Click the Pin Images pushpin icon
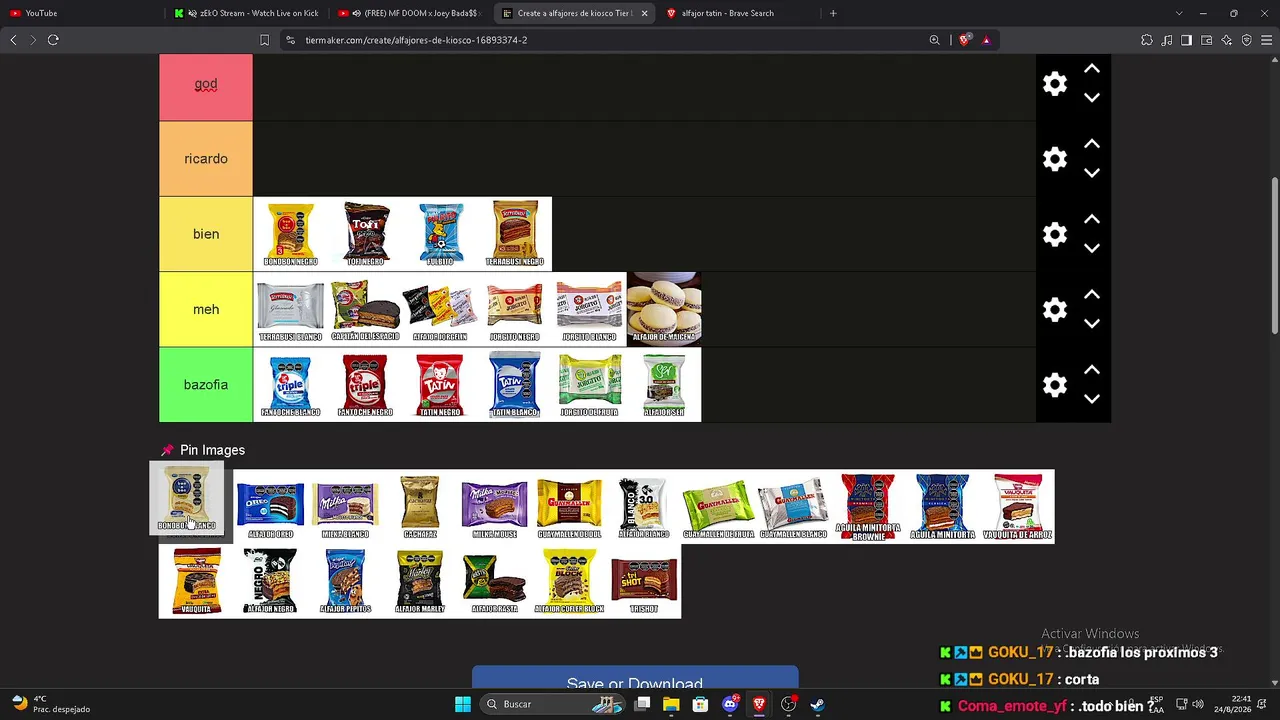This screenshot has height=720, width=1280. point(167,450)
